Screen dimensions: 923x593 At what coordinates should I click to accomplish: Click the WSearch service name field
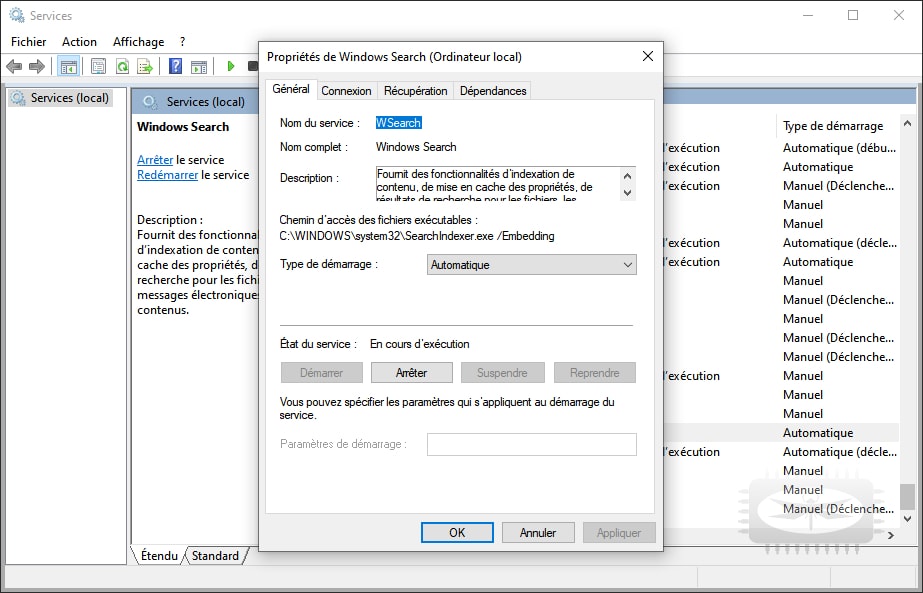click(x=399, y=122)
